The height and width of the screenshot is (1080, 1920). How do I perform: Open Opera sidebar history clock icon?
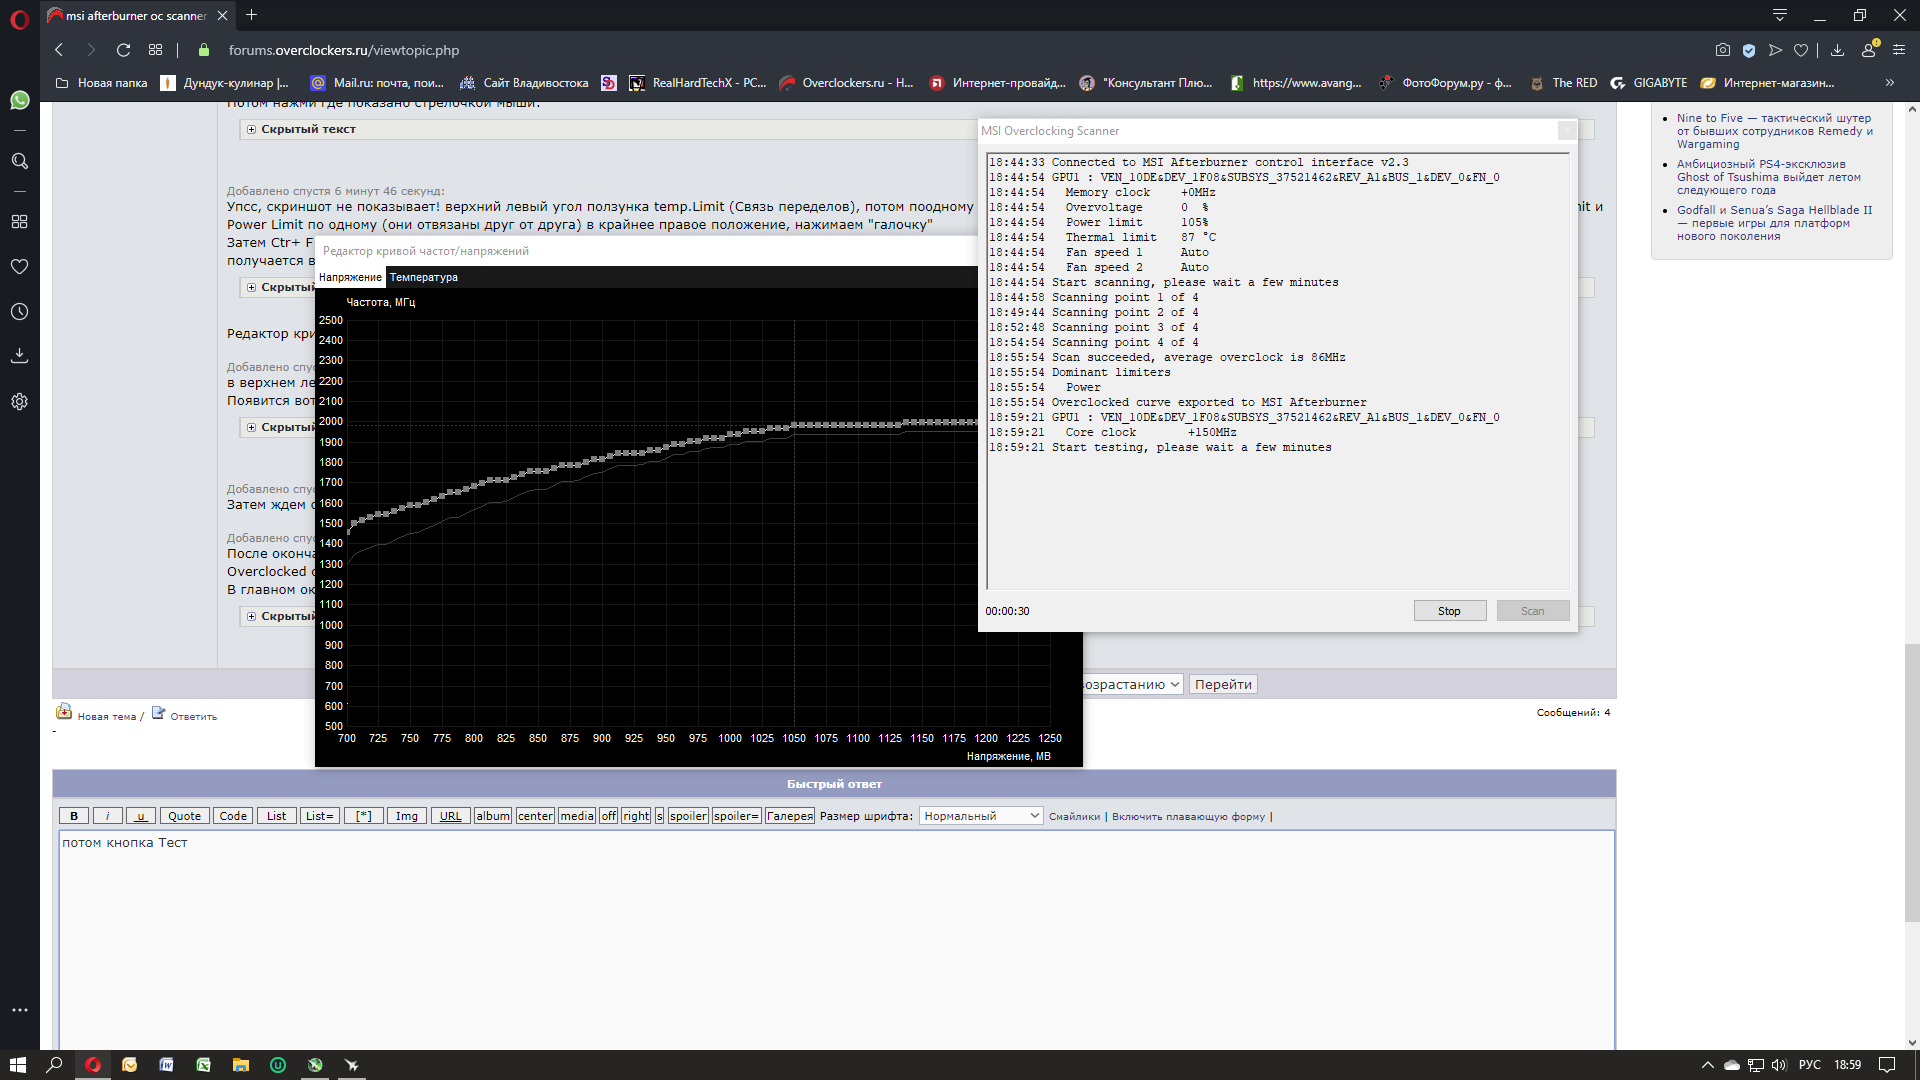[x=19, y=312]
